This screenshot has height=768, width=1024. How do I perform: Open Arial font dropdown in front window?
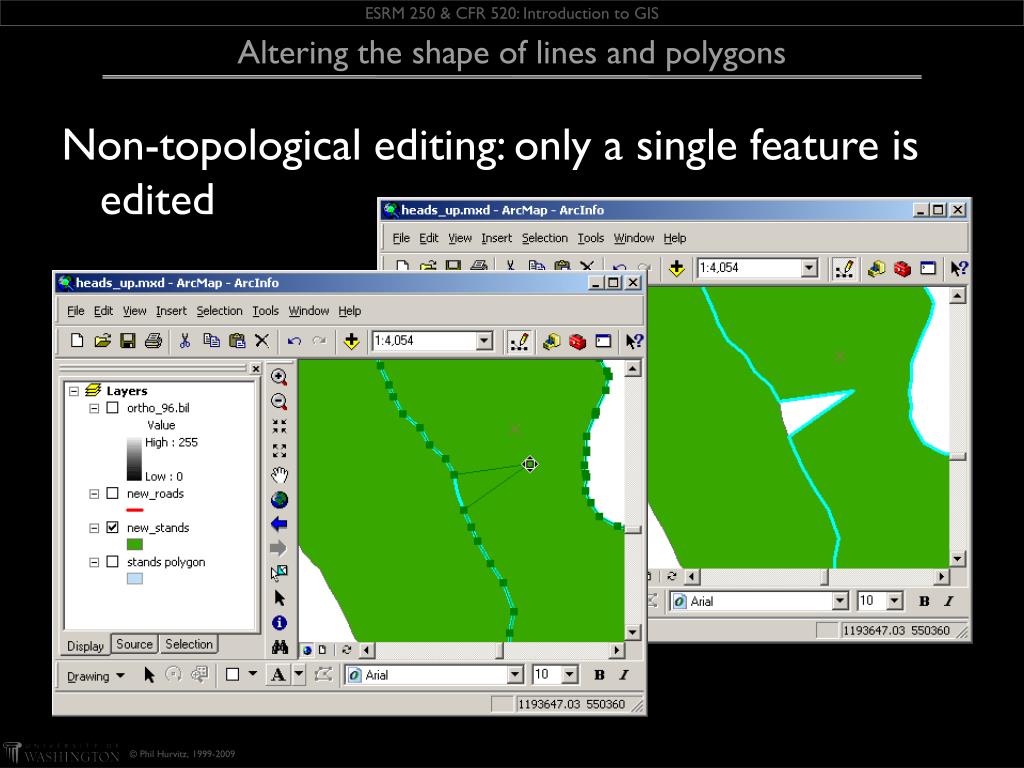515,675
